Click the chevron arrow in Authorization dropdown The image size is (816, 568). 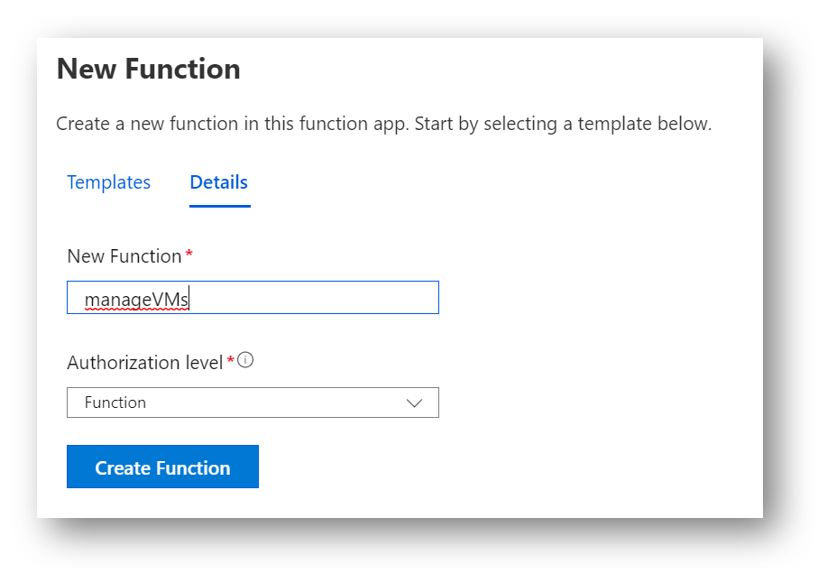click(414, 403)
